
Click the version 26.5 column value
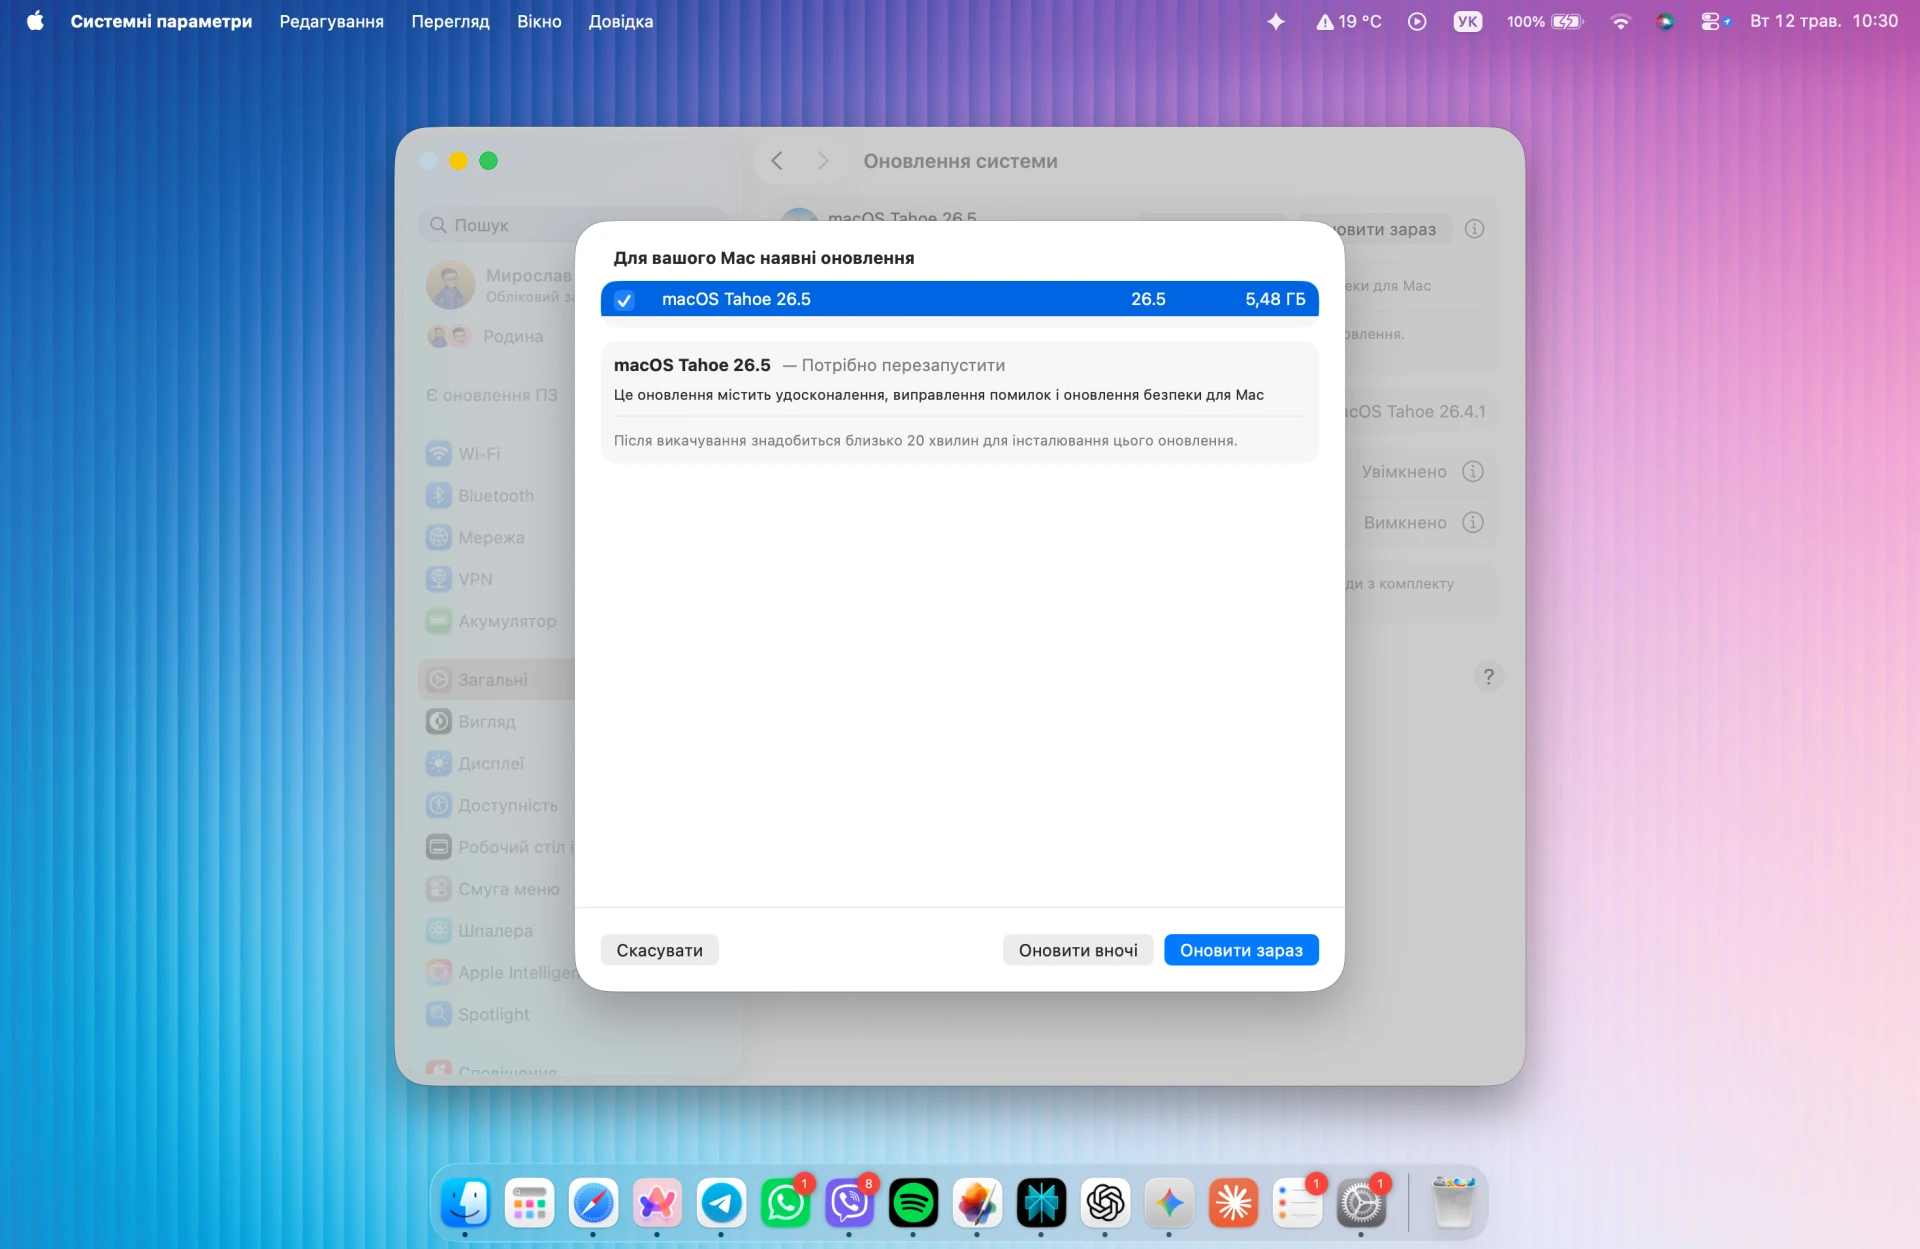[1148, 299]
